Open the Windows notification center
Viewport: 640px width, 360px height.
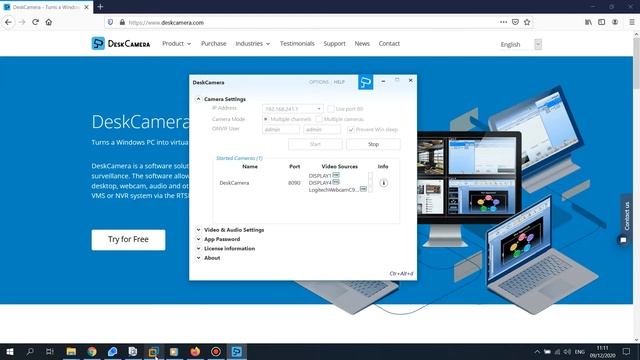[x=626, y=351]
